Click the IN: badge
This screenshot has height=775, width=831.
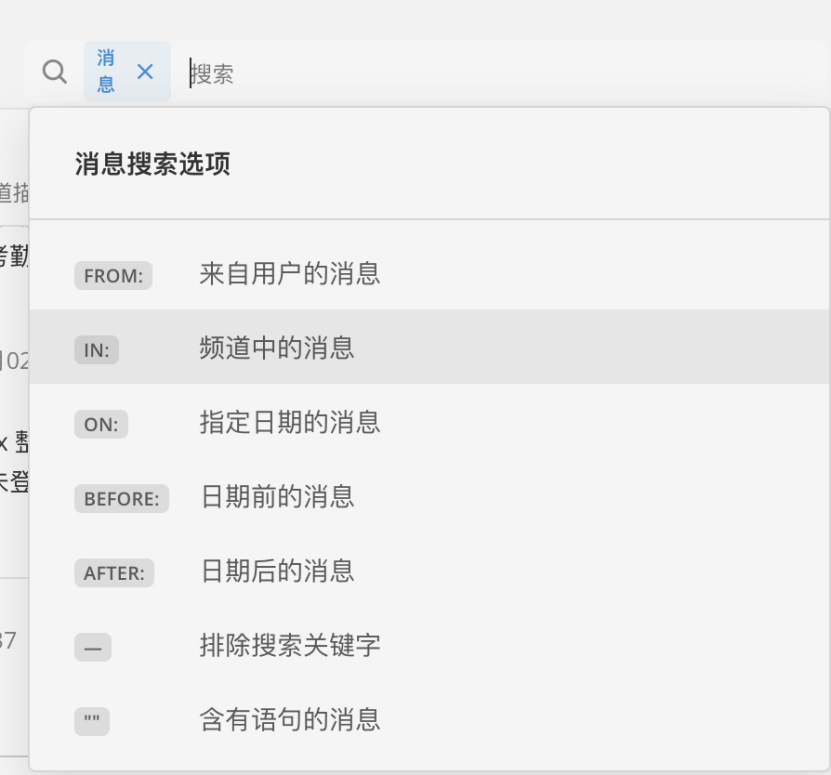point(96,350)
